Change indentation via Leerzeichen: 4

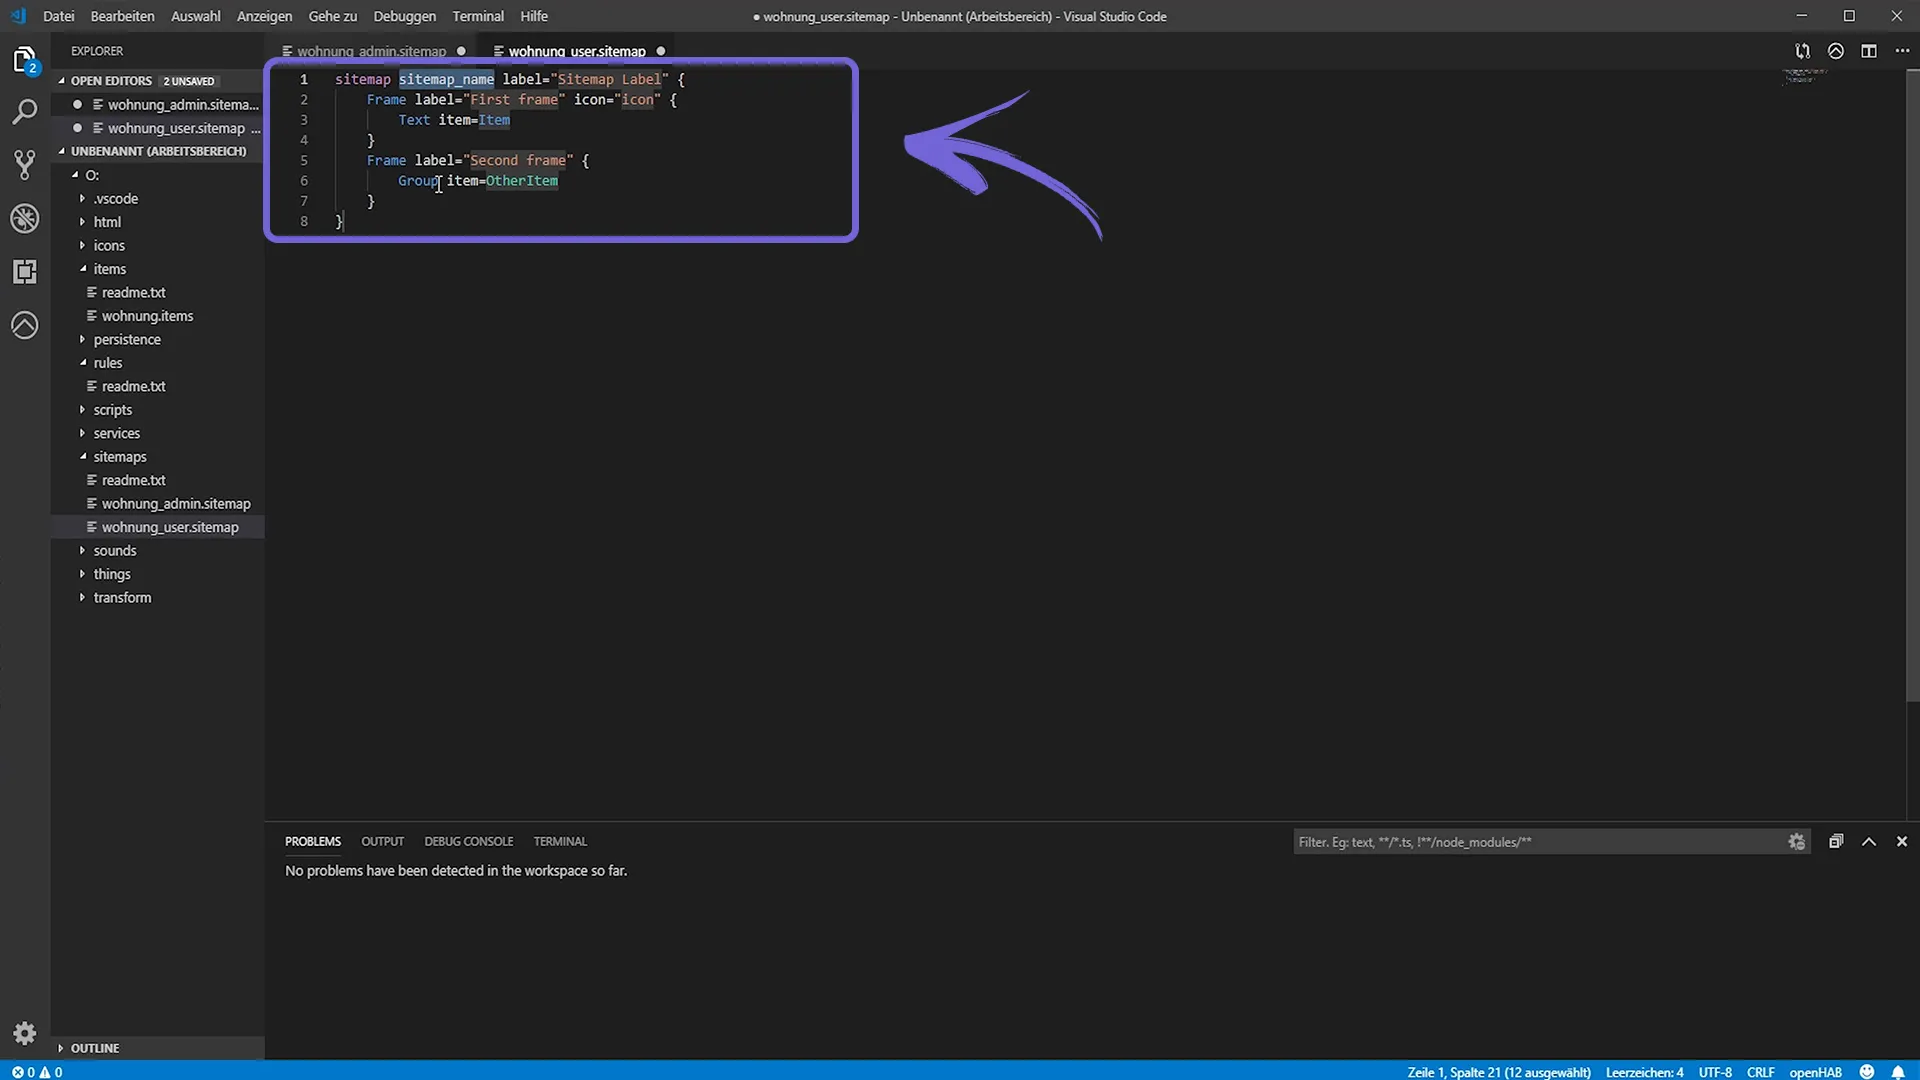[1644, 1072]
